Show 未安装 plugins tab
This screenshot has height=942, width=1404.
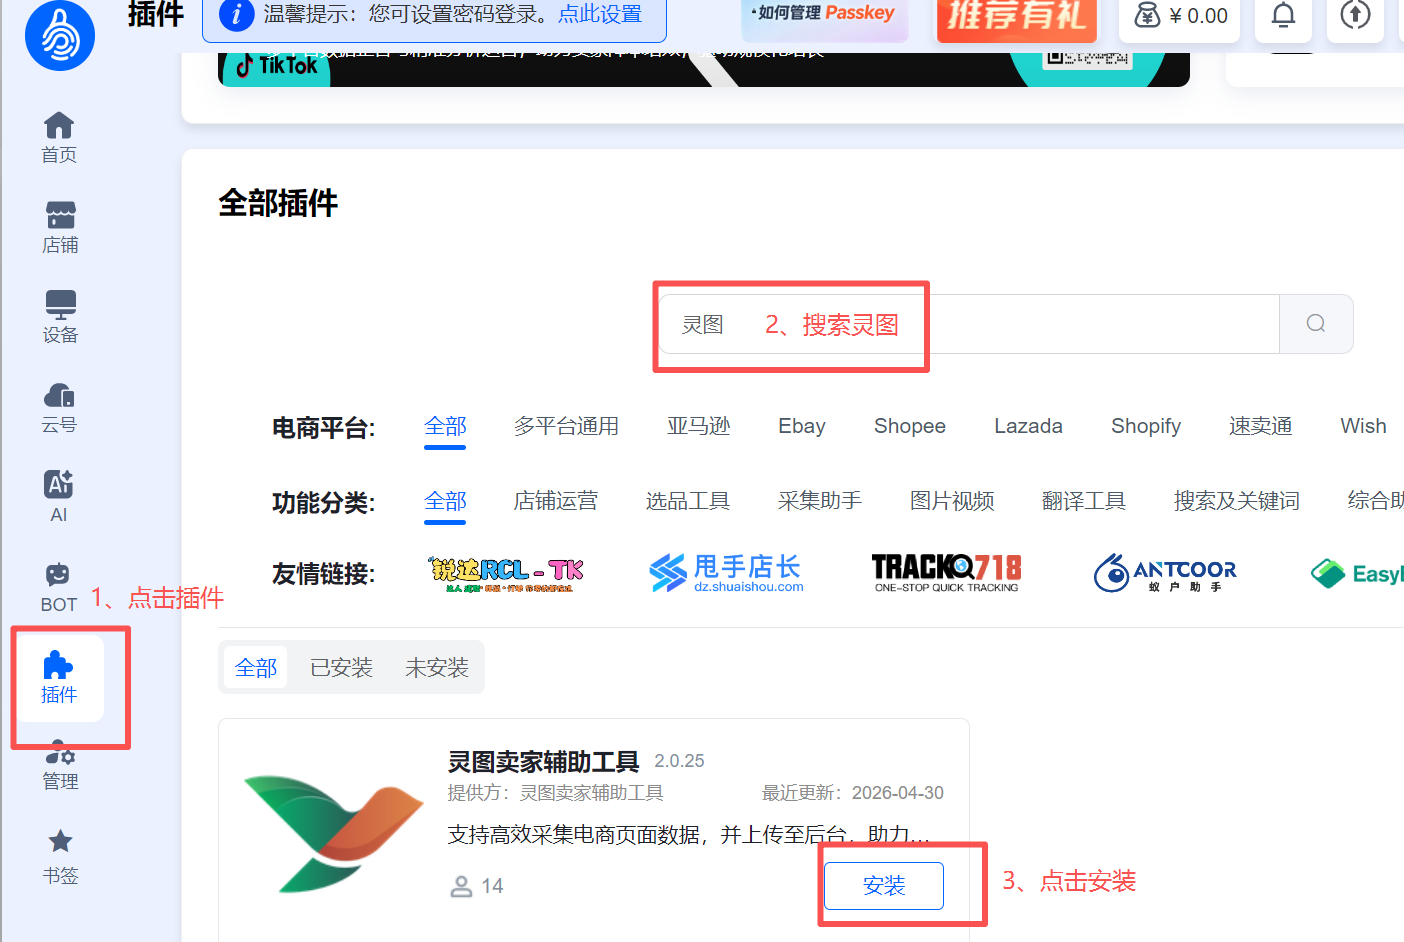pos(437,667)
